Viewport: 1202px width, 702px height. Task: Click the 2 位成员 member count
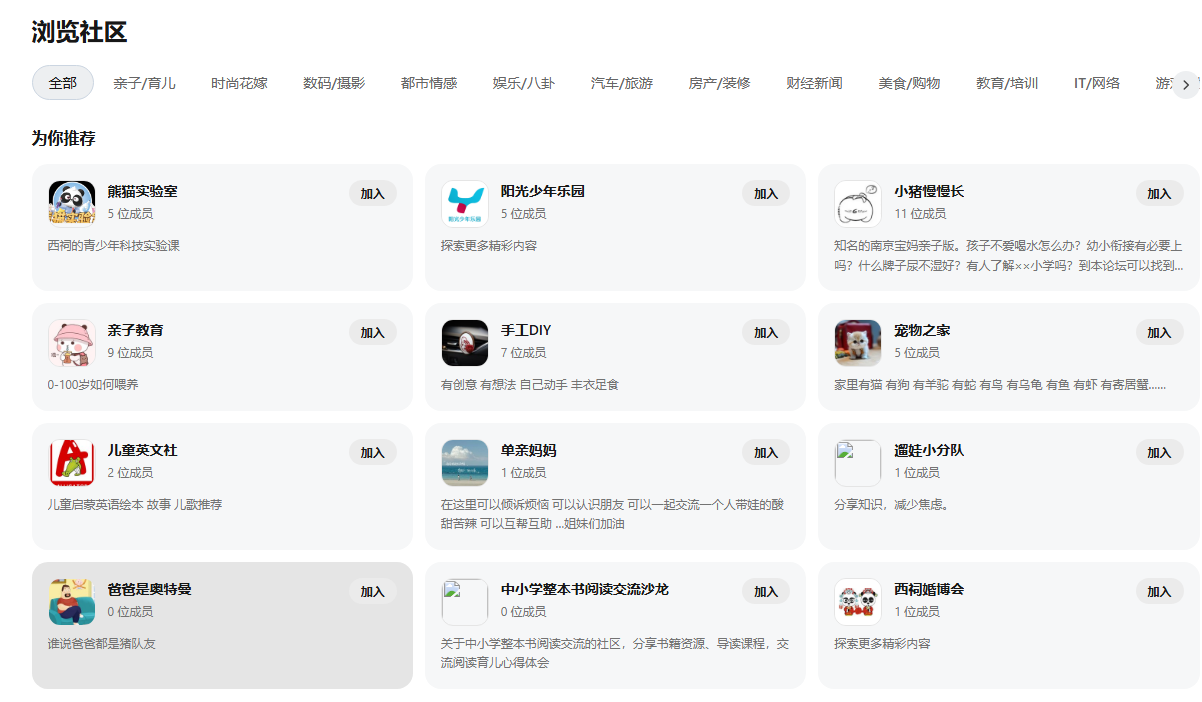point(130,472)
